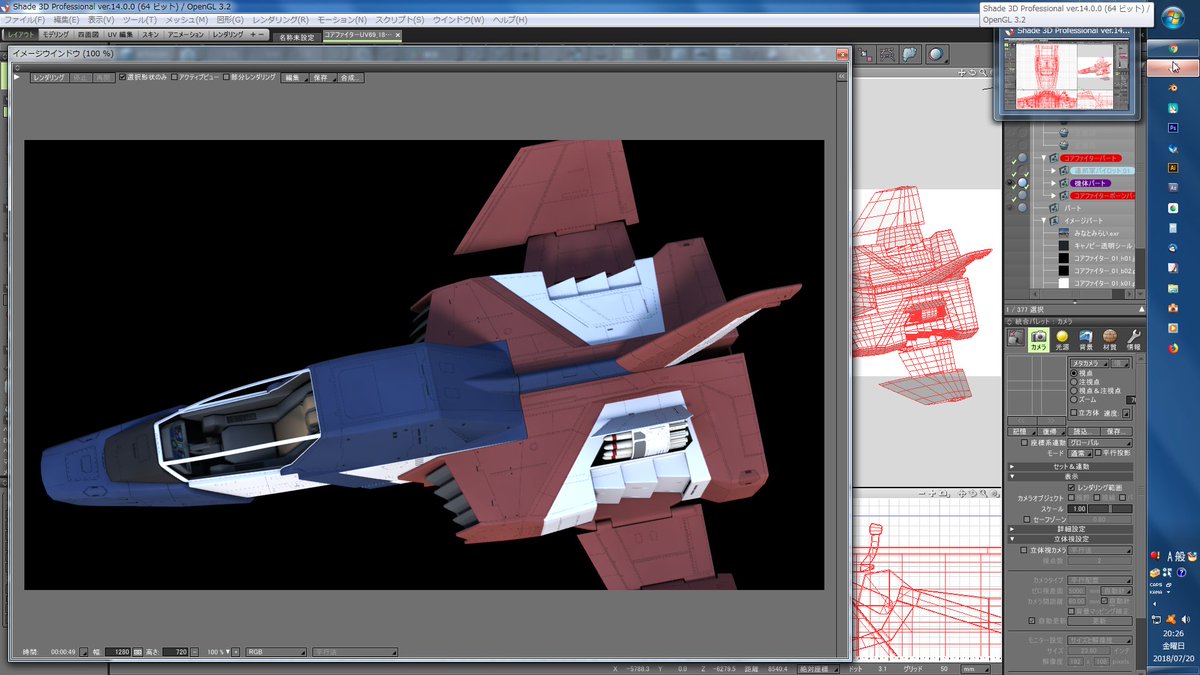Open the グローバル coordinate dropdown

1101,441
